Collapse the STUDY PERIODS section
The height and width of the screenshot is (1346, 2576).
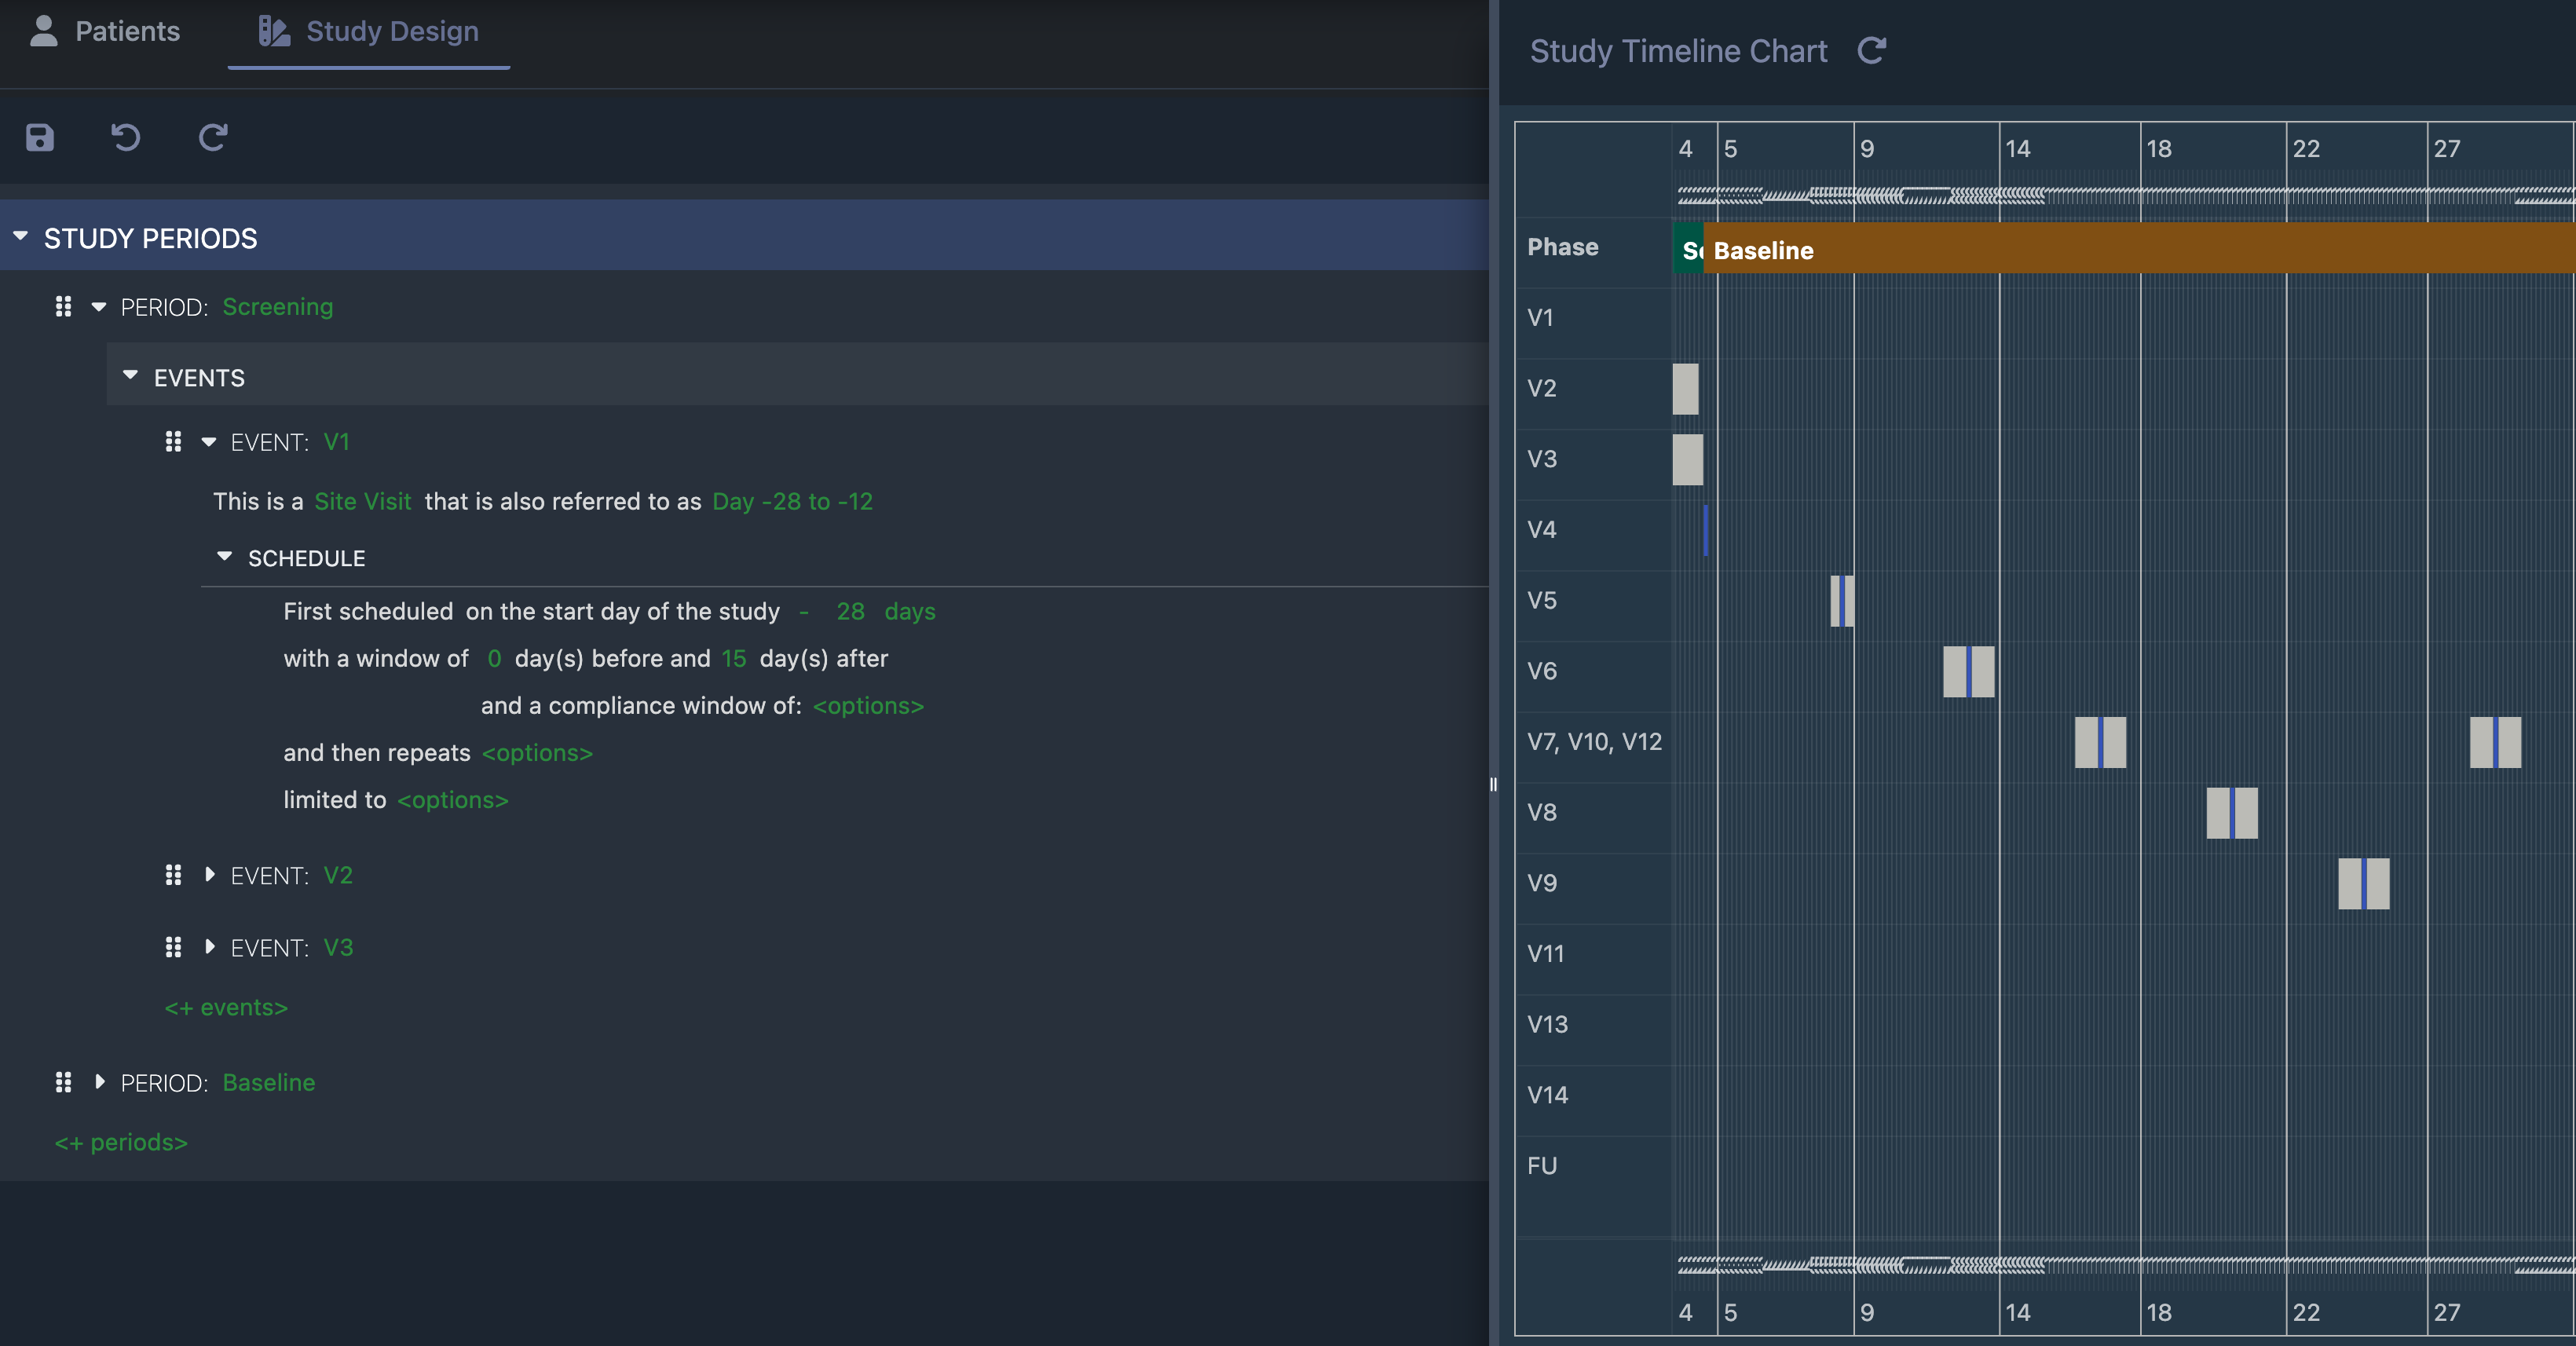click(20, 237)
